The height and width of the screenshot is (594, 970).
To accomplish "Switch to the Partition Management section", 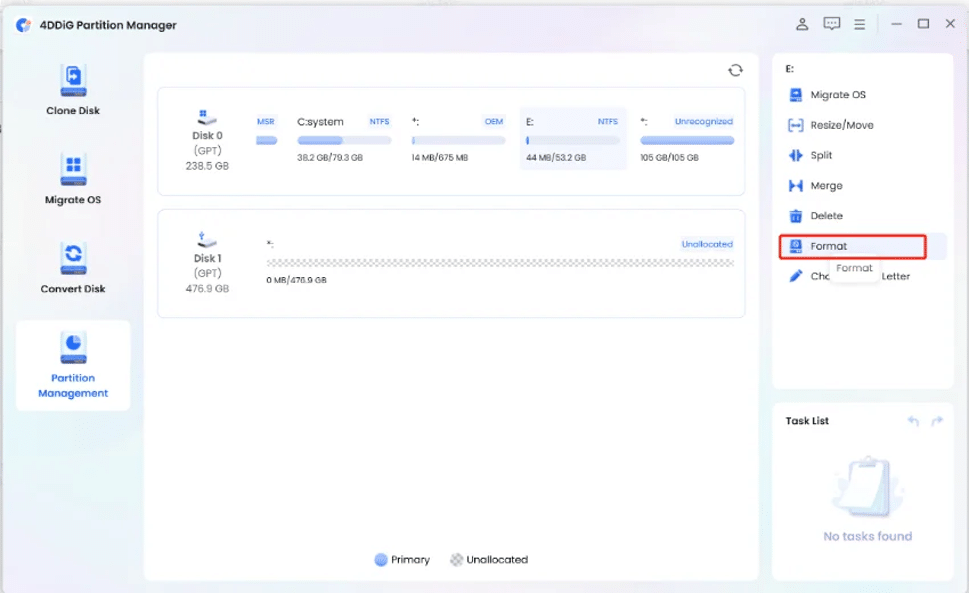I will point(73,365).
